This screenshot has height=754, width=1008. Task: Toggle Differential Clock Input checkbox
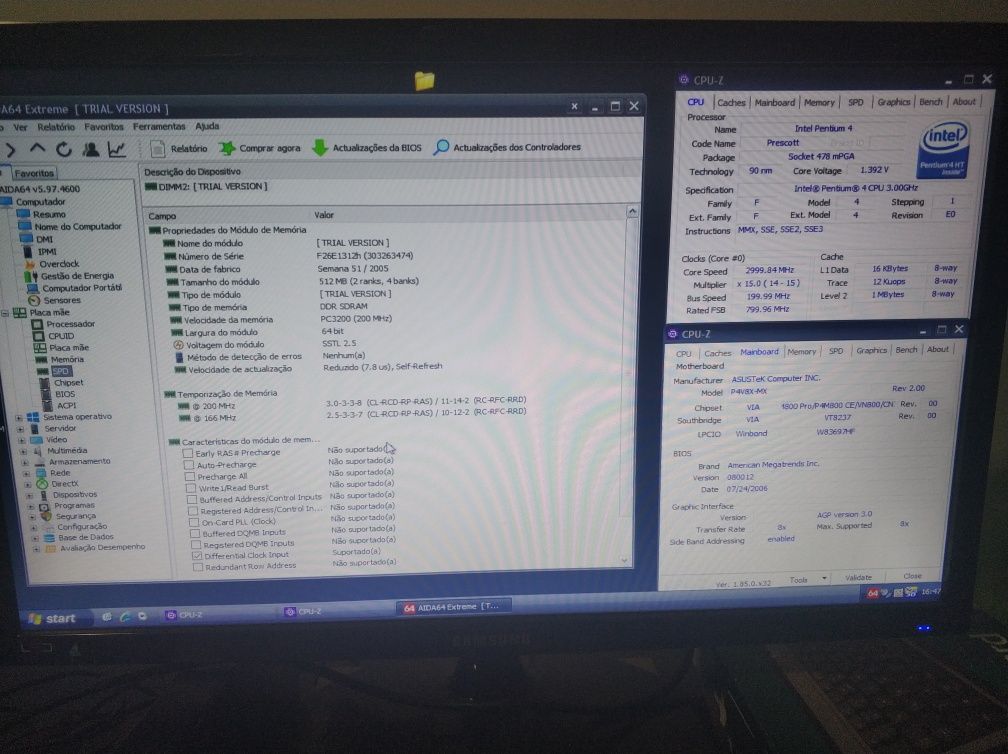[197, 555]
